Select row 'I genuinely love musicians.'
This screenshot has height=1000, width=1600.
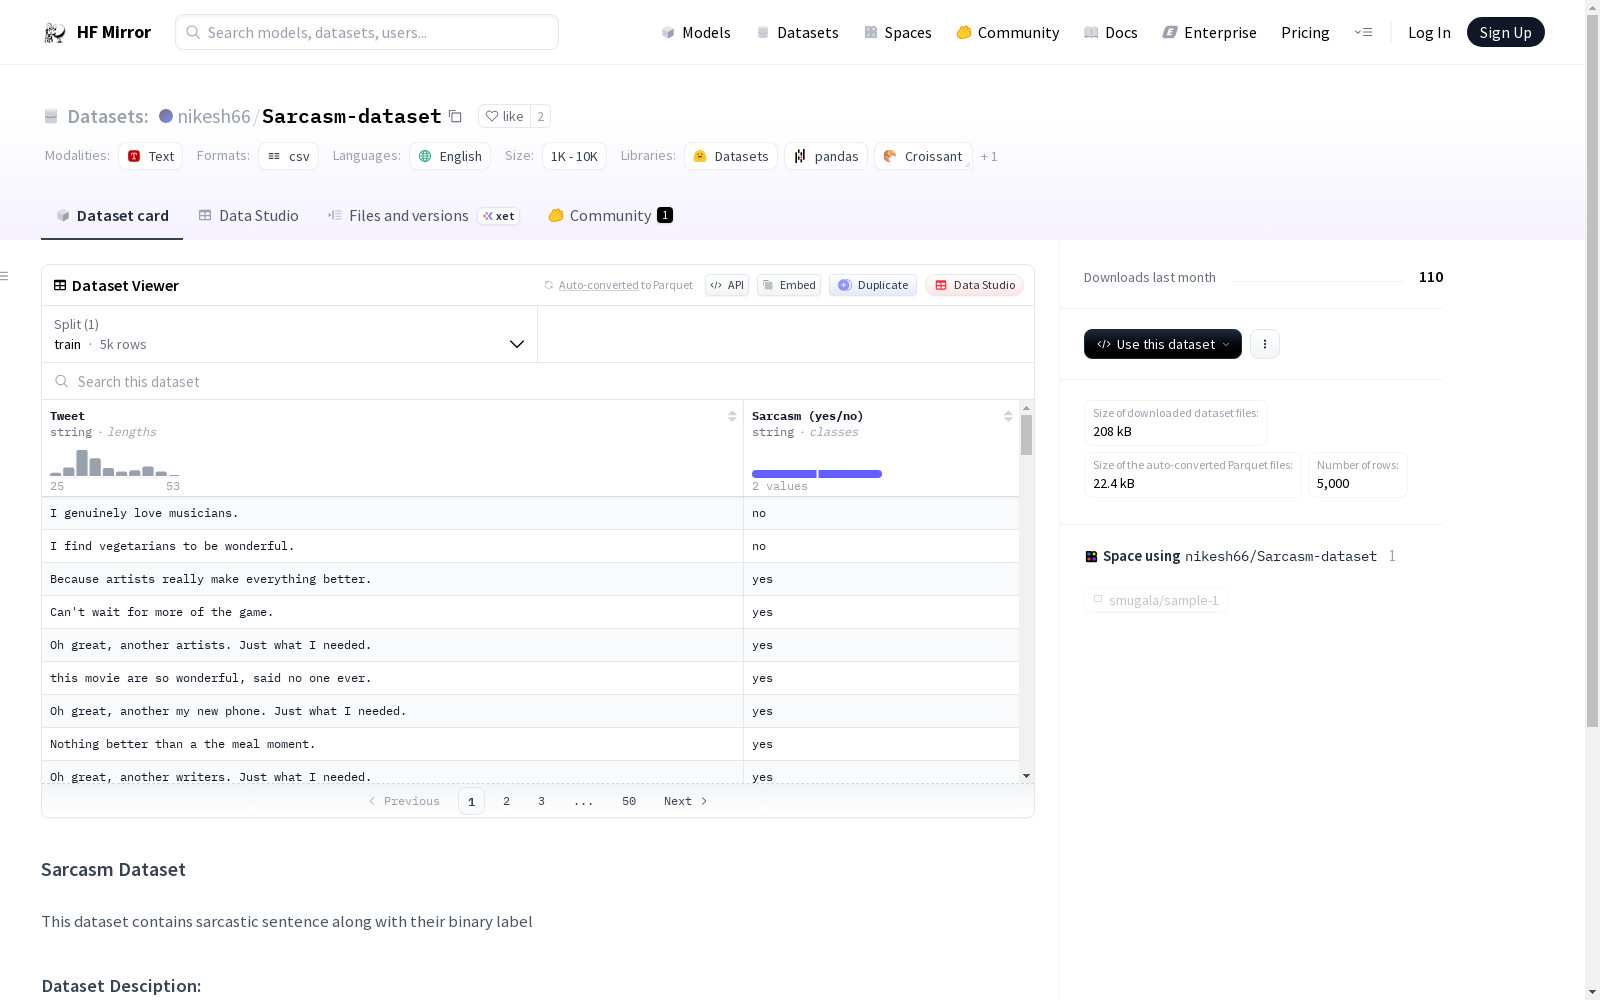coord(530,513)
